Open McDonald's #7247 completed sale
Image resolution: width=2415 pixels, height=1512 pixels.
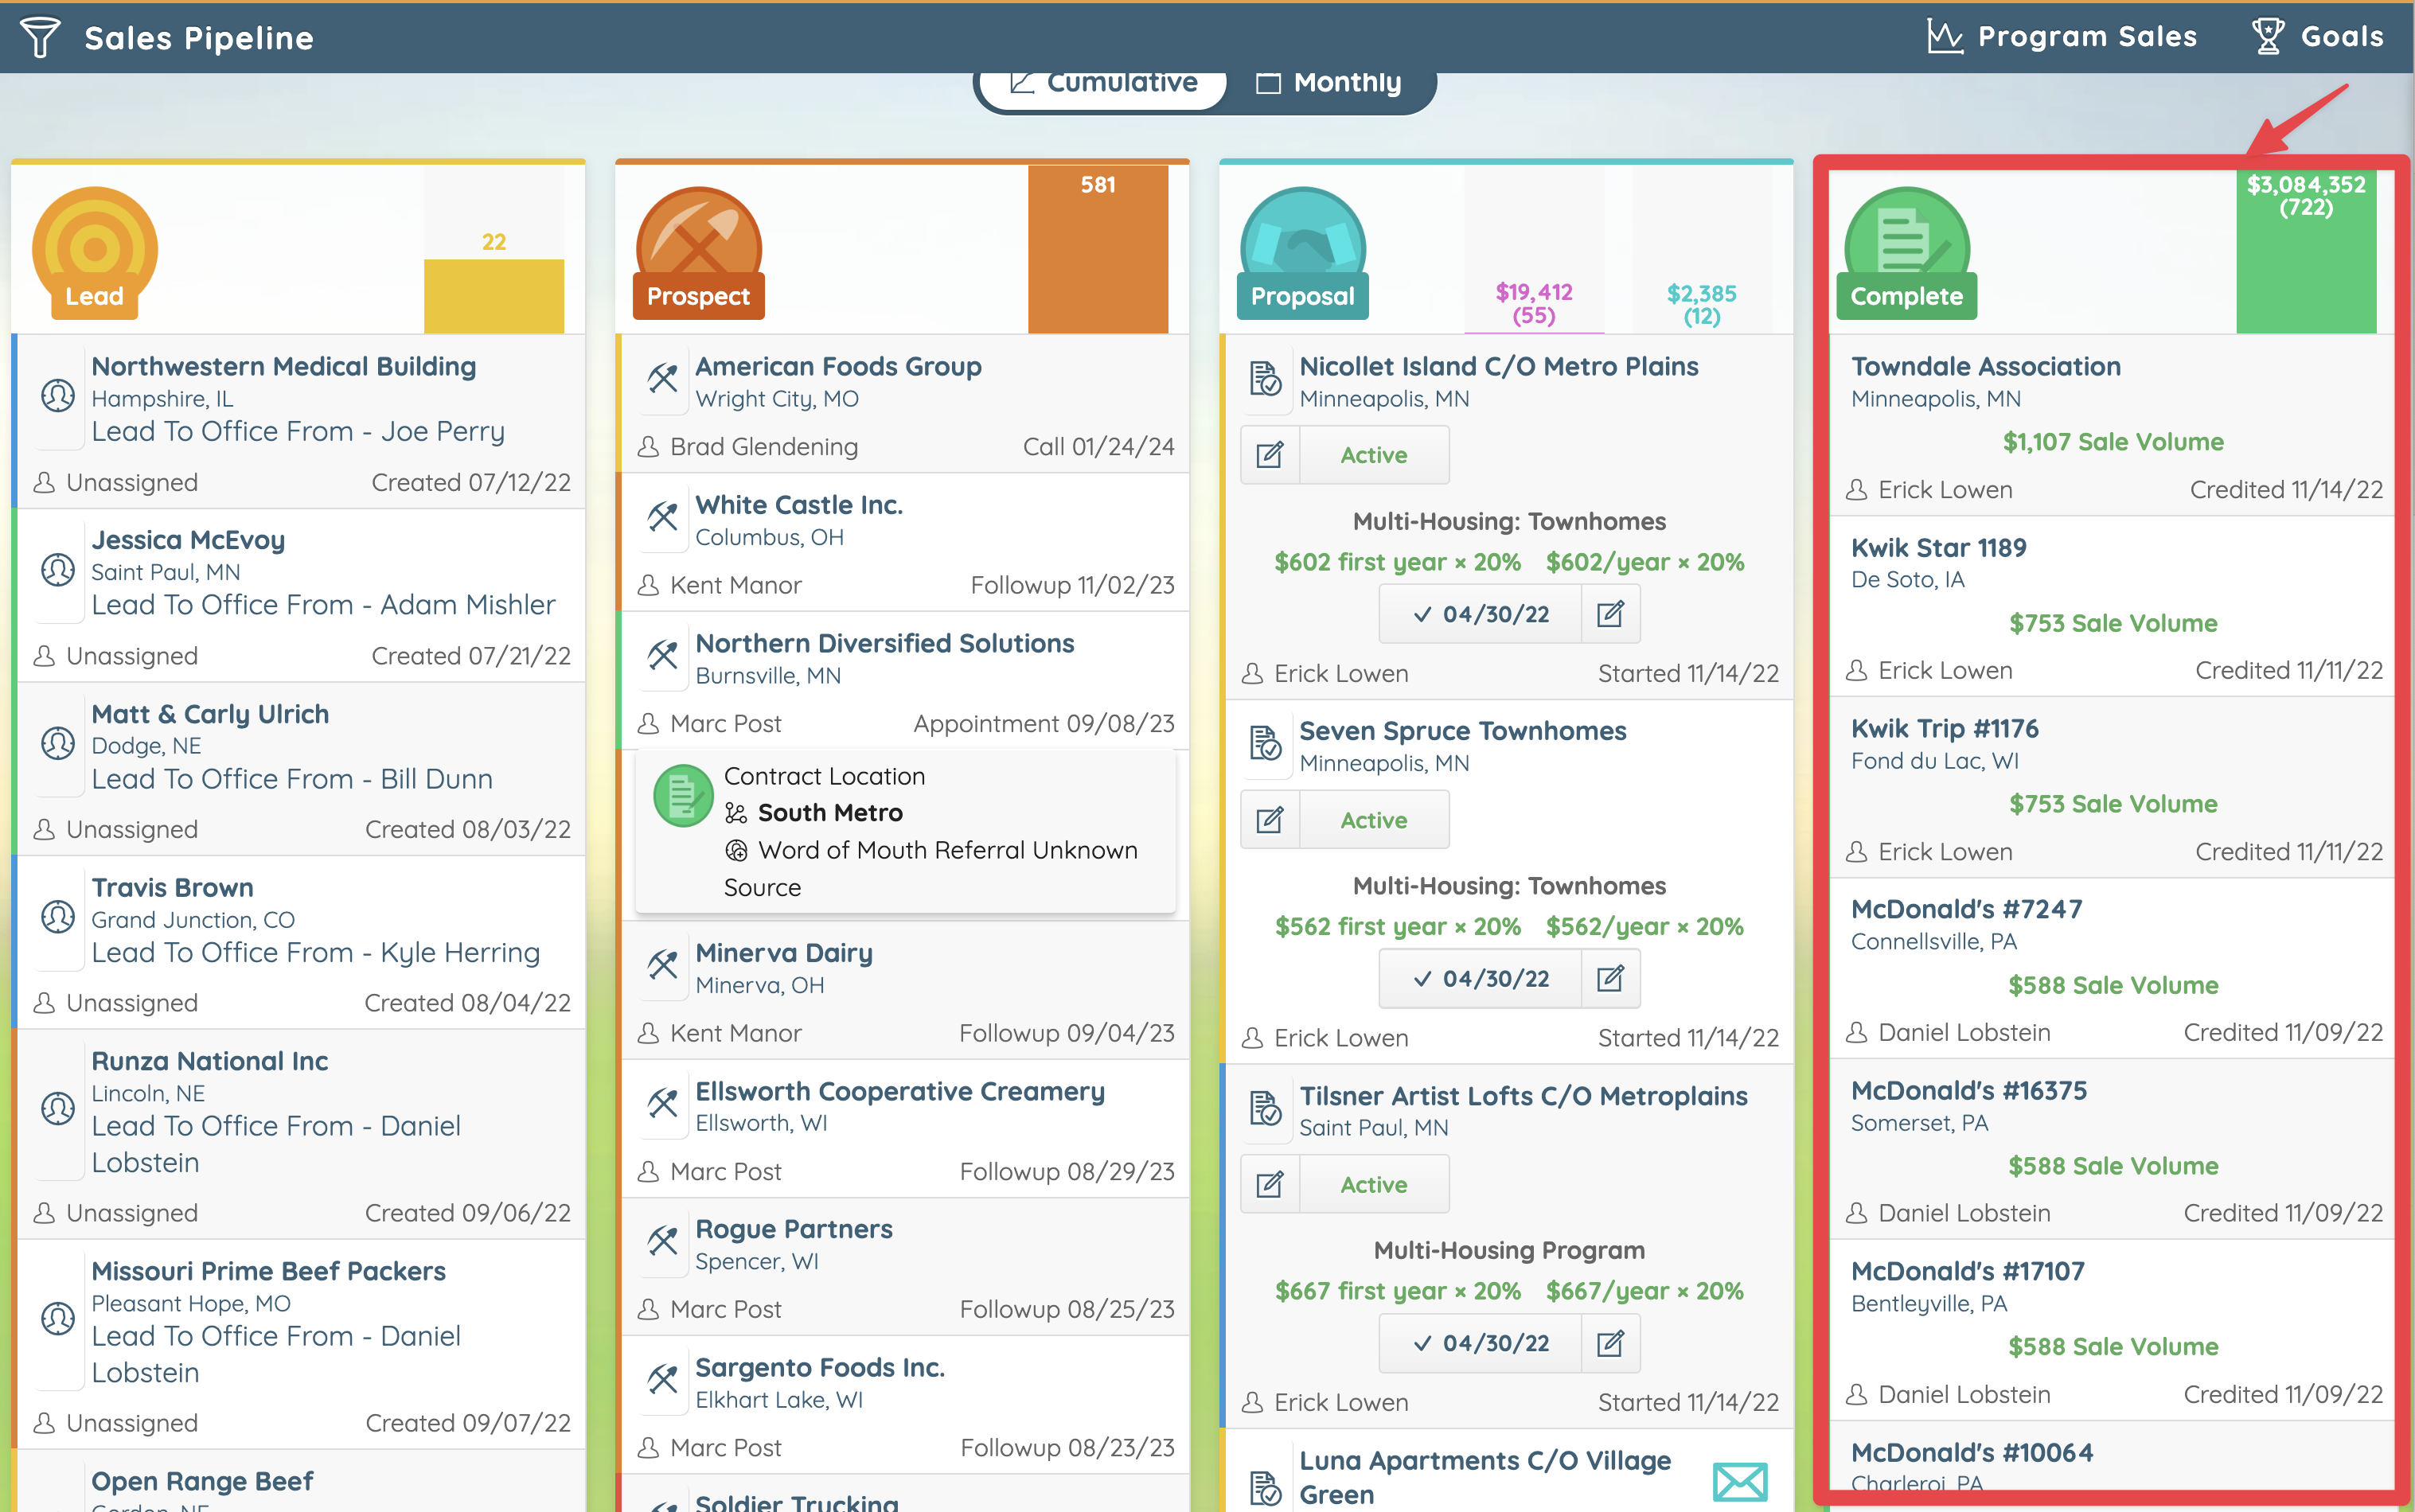[x=1966, y=909]
